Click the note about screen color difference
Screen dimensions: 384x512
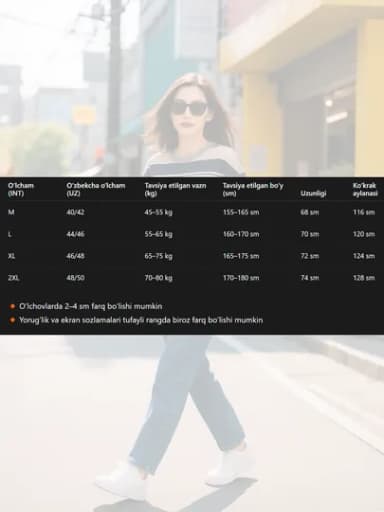point(141,320)
